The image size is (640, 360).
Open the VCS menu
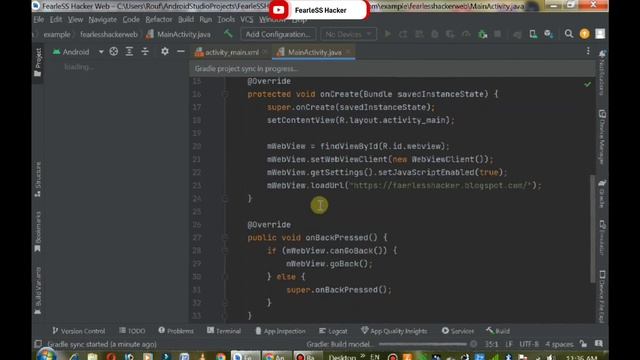pyautogui.click(x=247, y=20)
